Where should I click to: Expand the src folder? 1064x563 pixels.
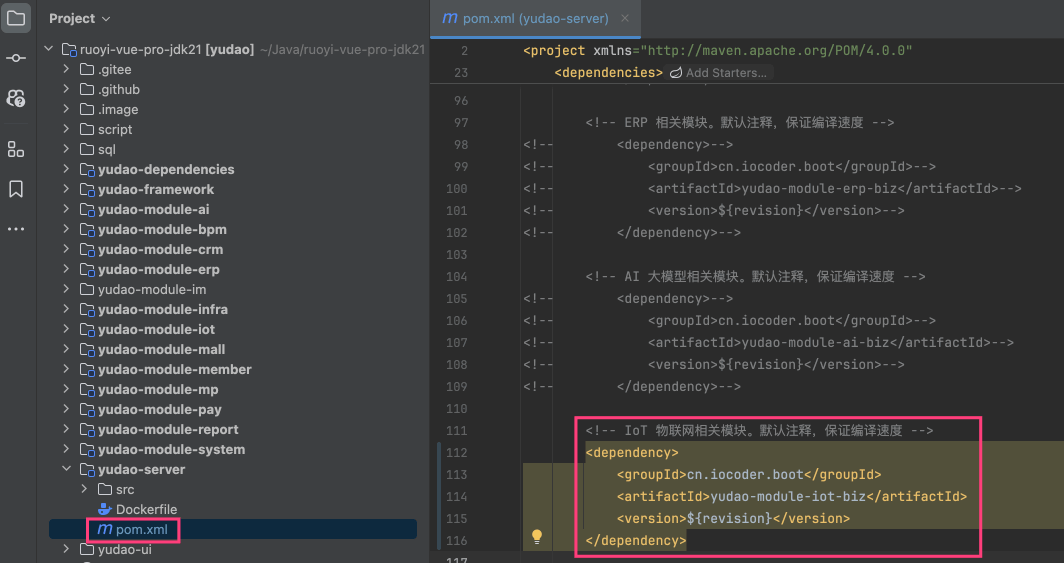pyautogui.click(x=84, y=489)
